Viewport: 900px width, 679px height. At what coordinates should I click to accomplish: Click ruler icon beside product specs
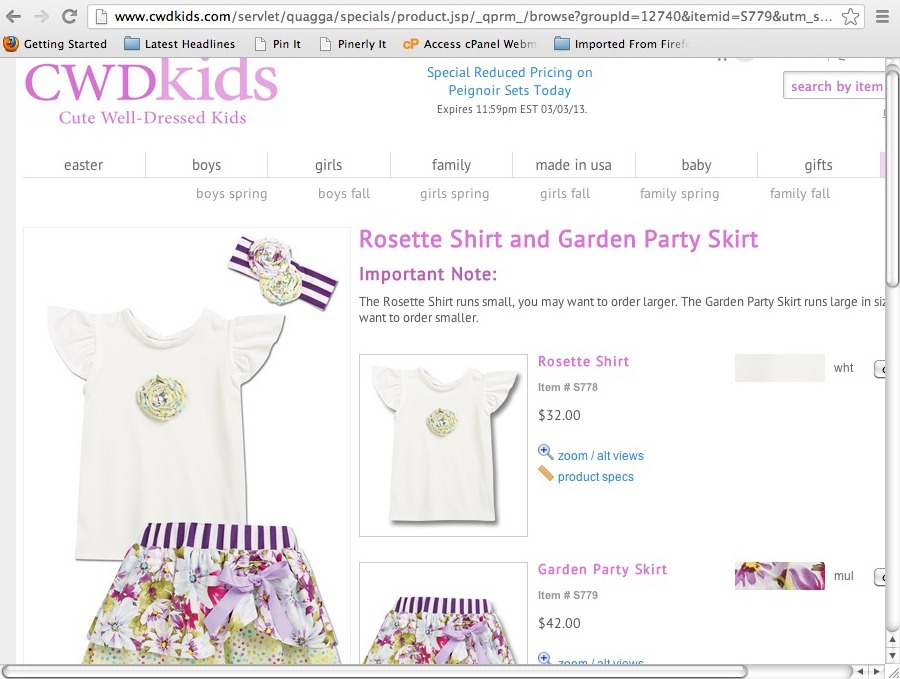point(545,474)
